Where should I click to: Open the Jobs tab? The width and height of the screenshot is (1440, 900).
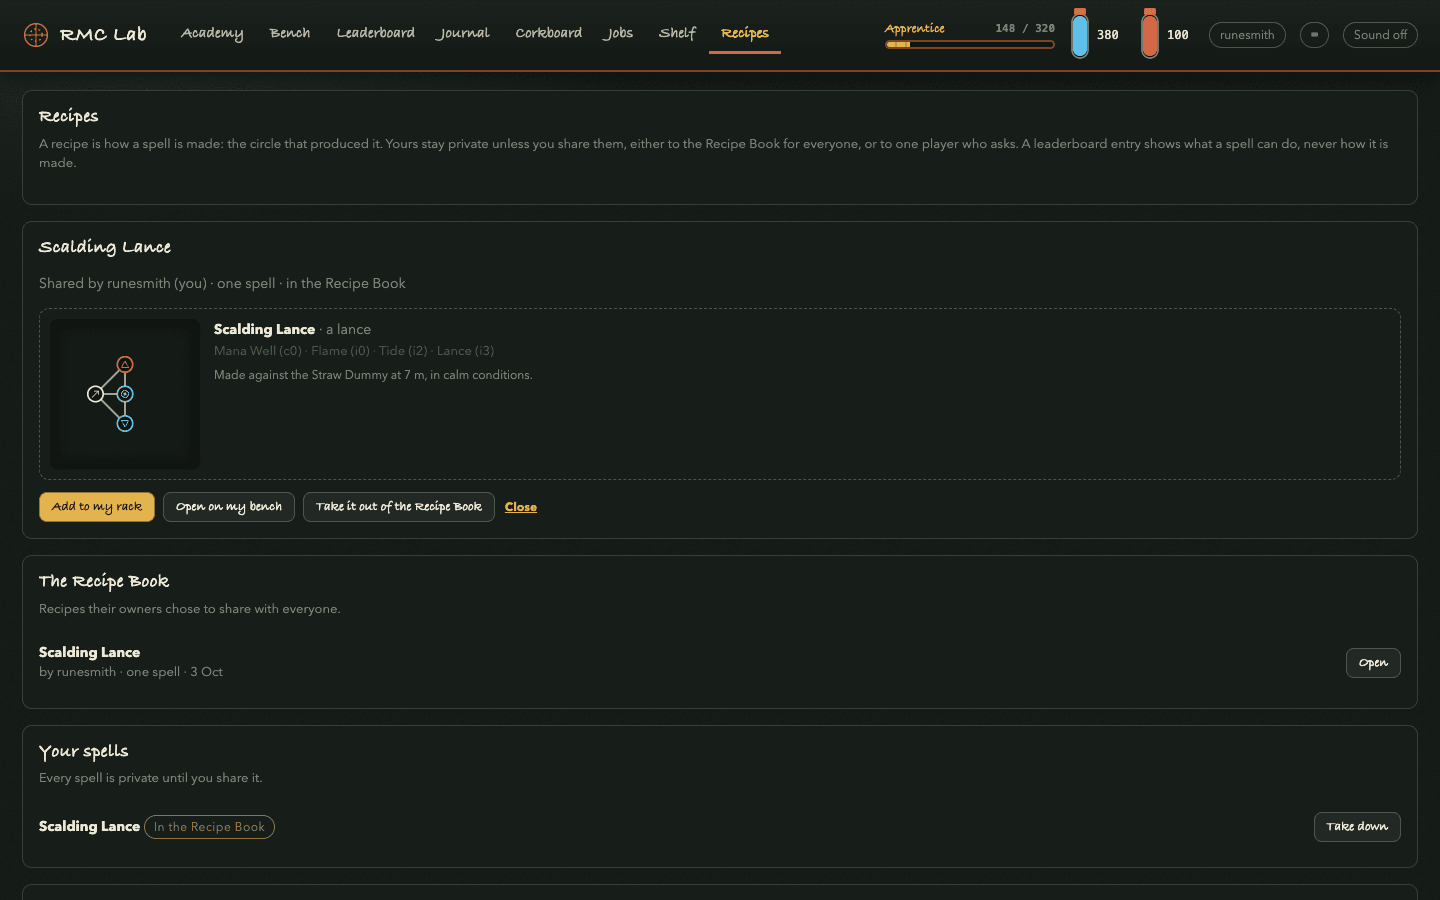[618, 33]
